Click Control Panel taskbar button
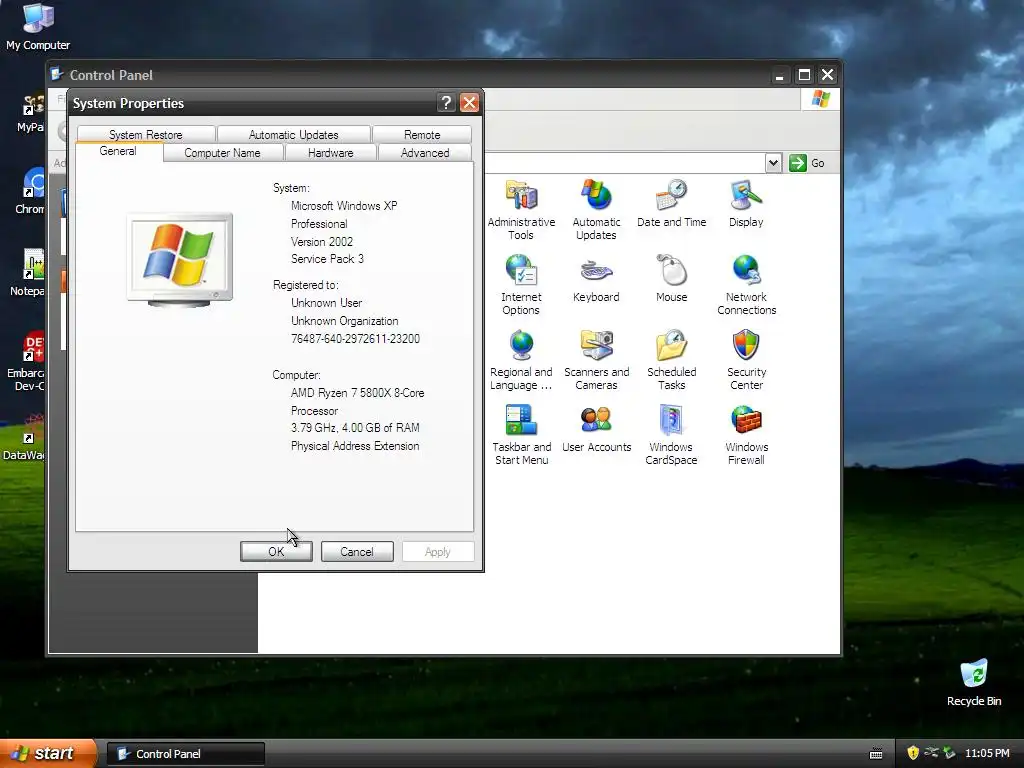 (185, 754)
